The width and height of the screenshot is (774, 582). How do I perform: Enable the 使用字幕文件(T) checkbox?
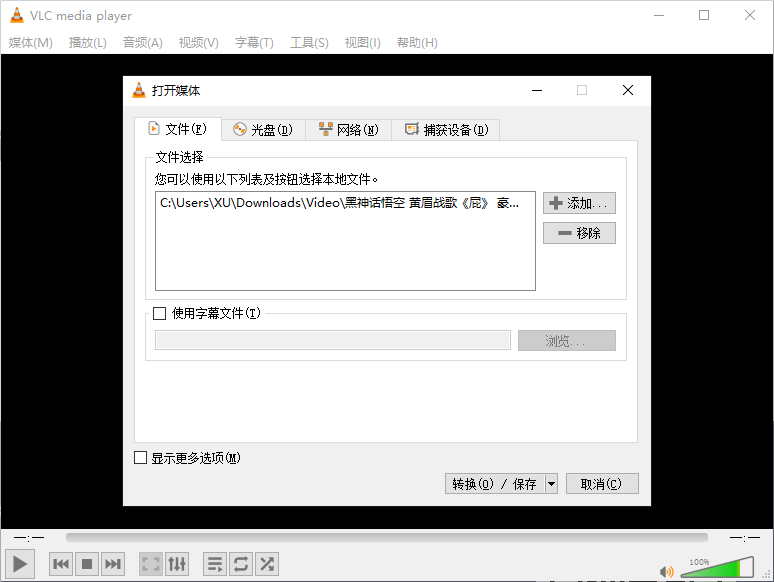(x=159, y=313)
